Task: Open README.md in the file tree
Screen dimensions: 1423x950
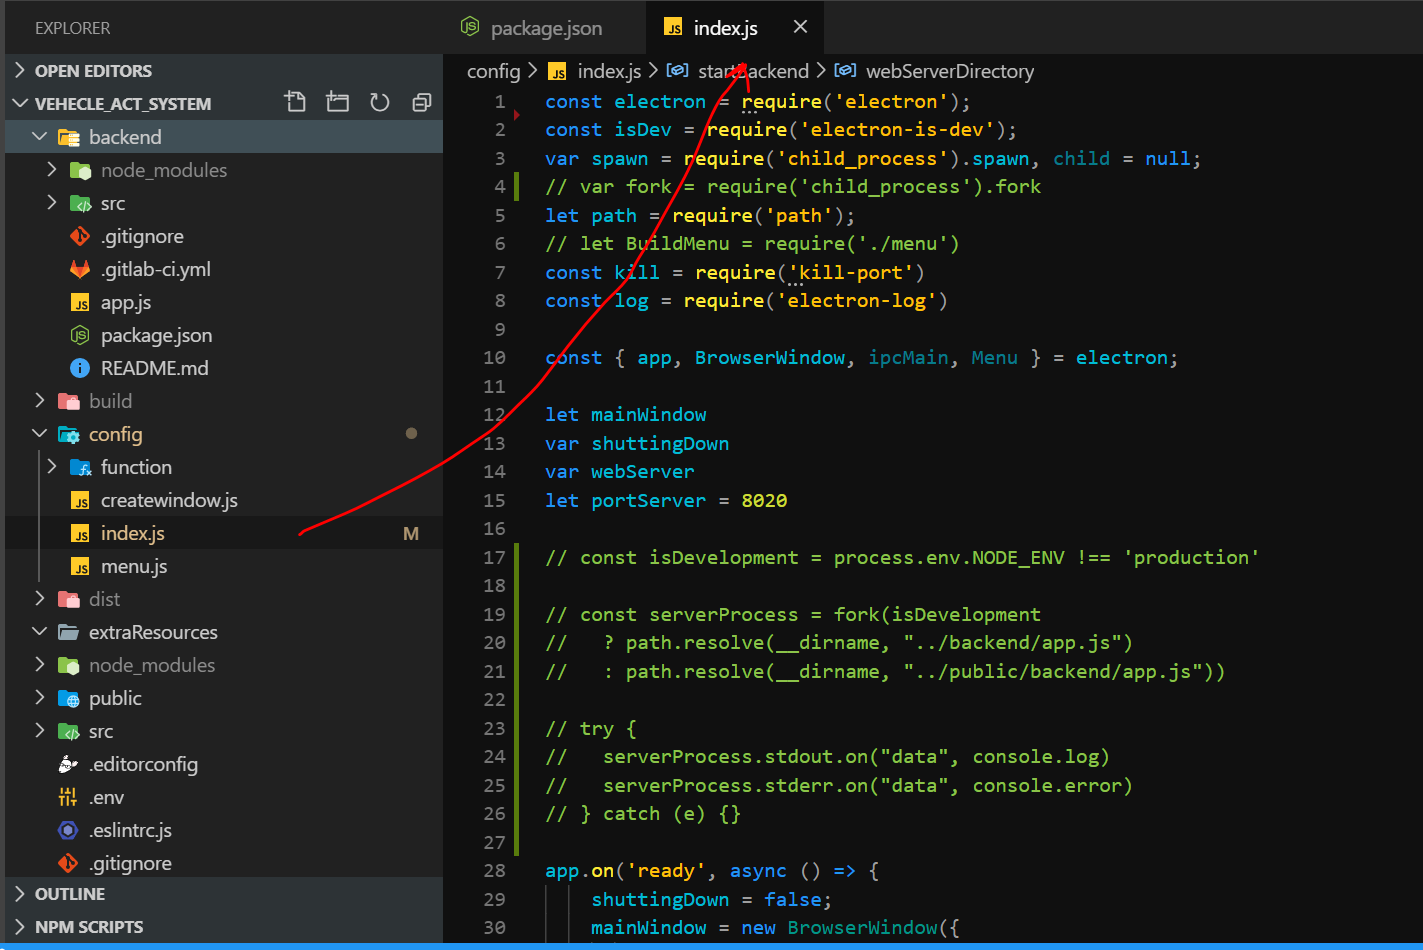Action: click(x=155, y=368)
